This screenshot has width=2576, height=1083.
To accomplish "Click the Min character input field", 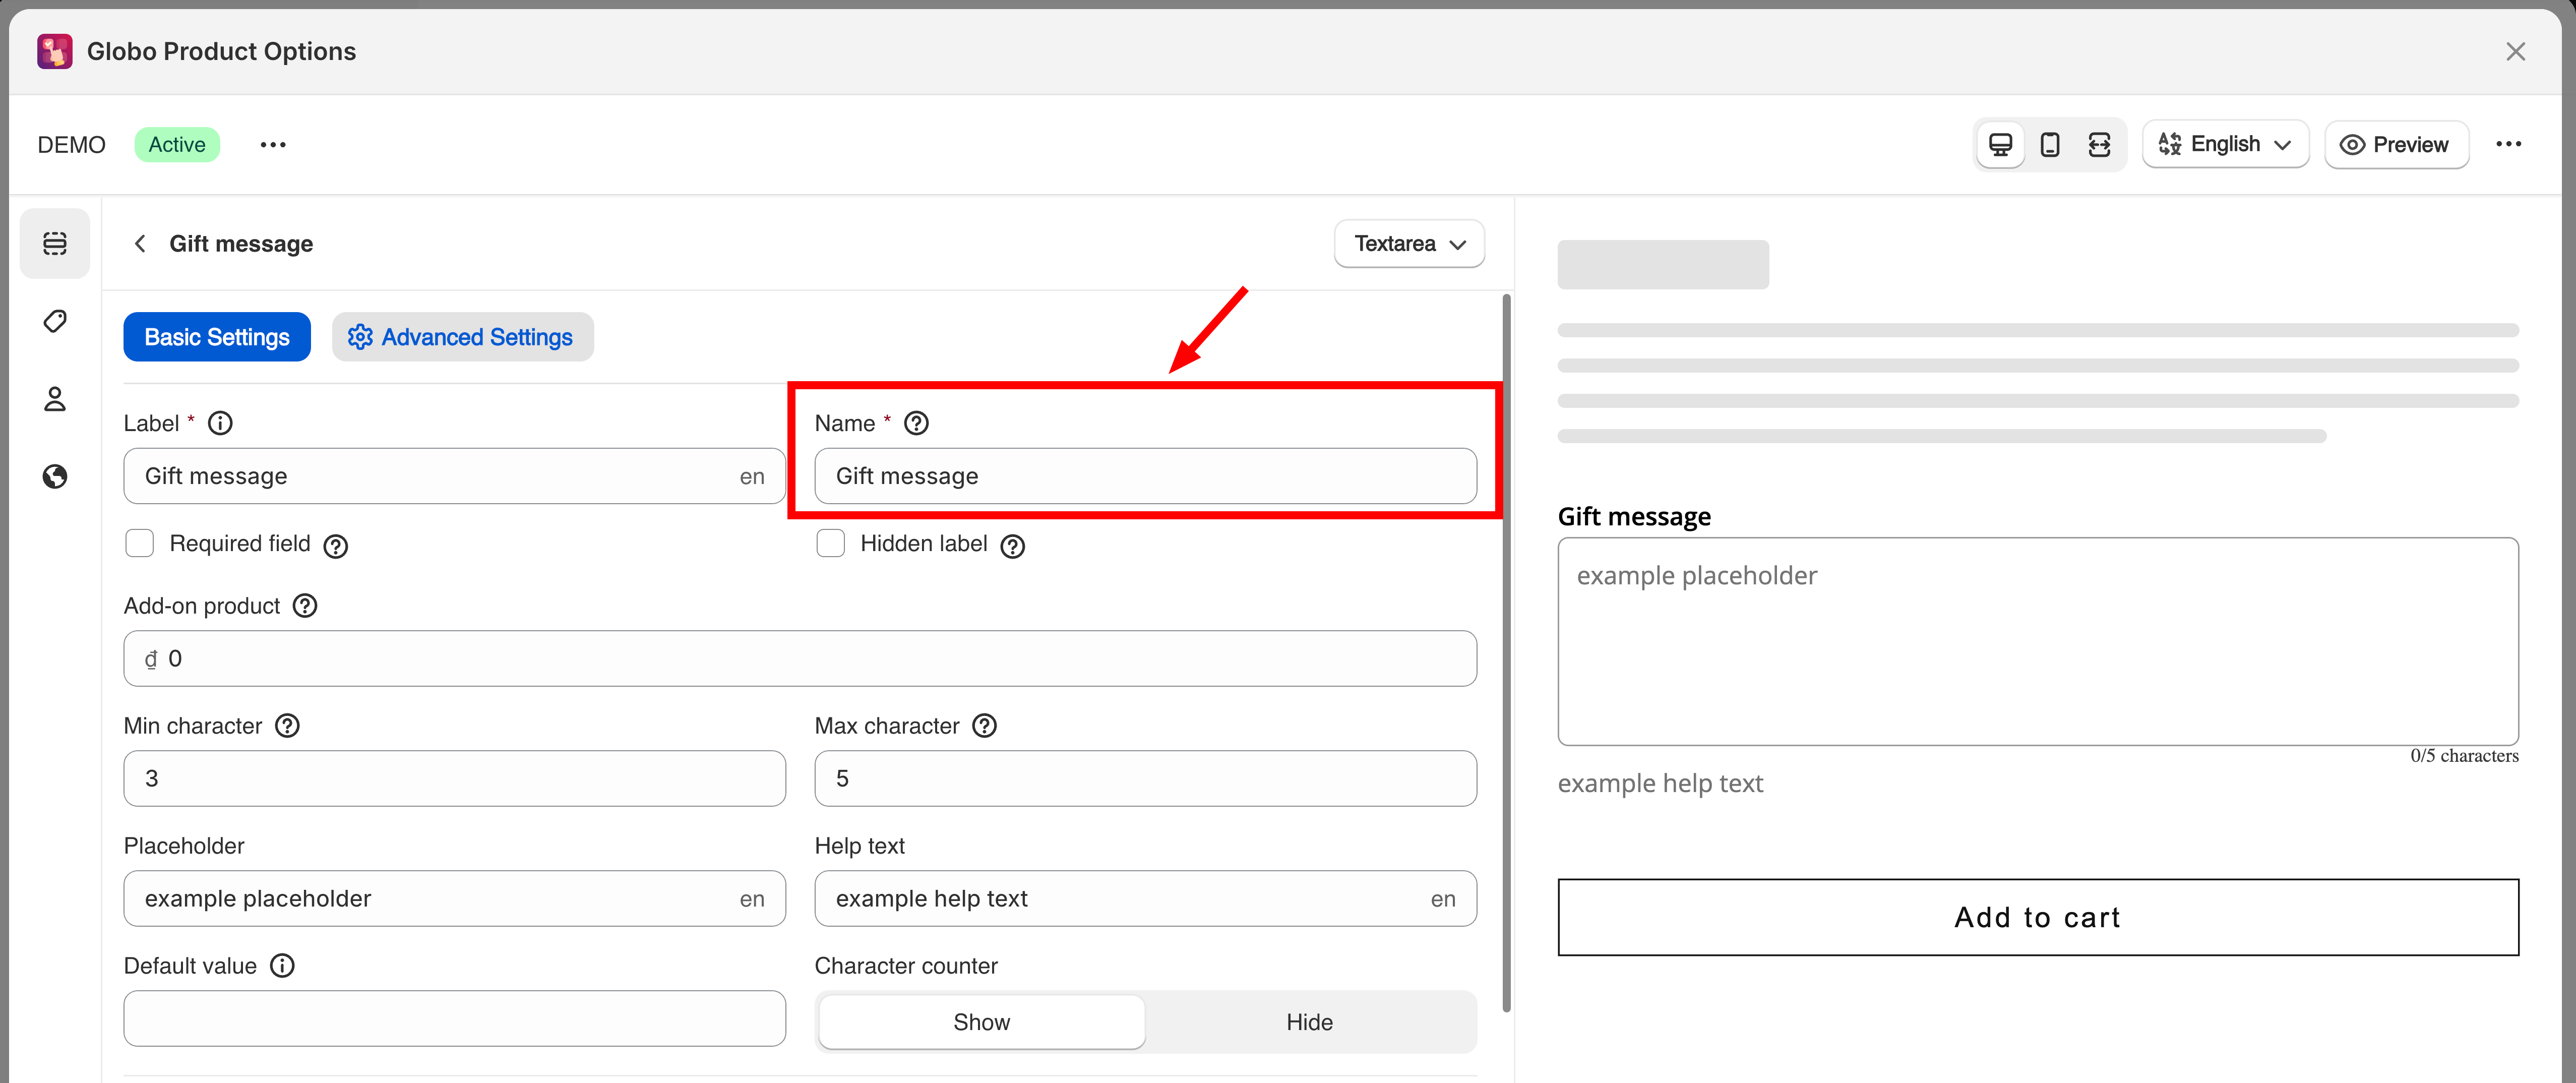I will (454, 778).
